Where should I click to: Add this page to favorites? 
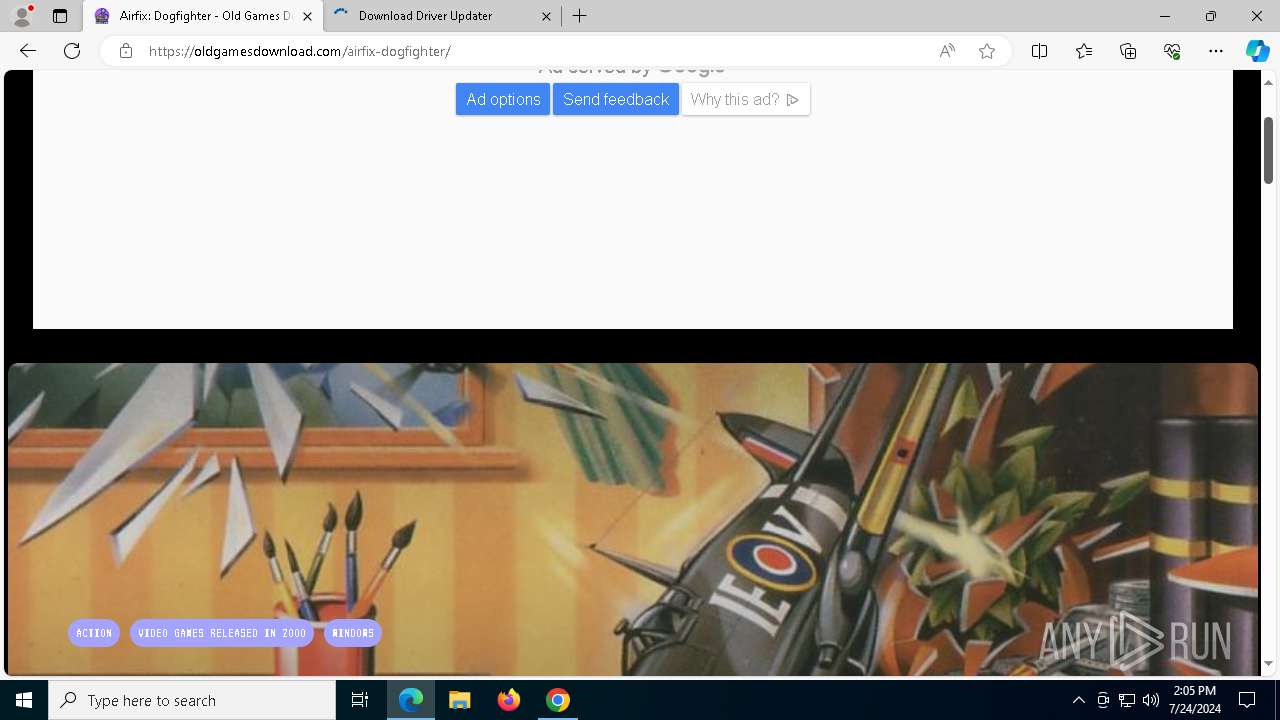[x=987, y=51]
